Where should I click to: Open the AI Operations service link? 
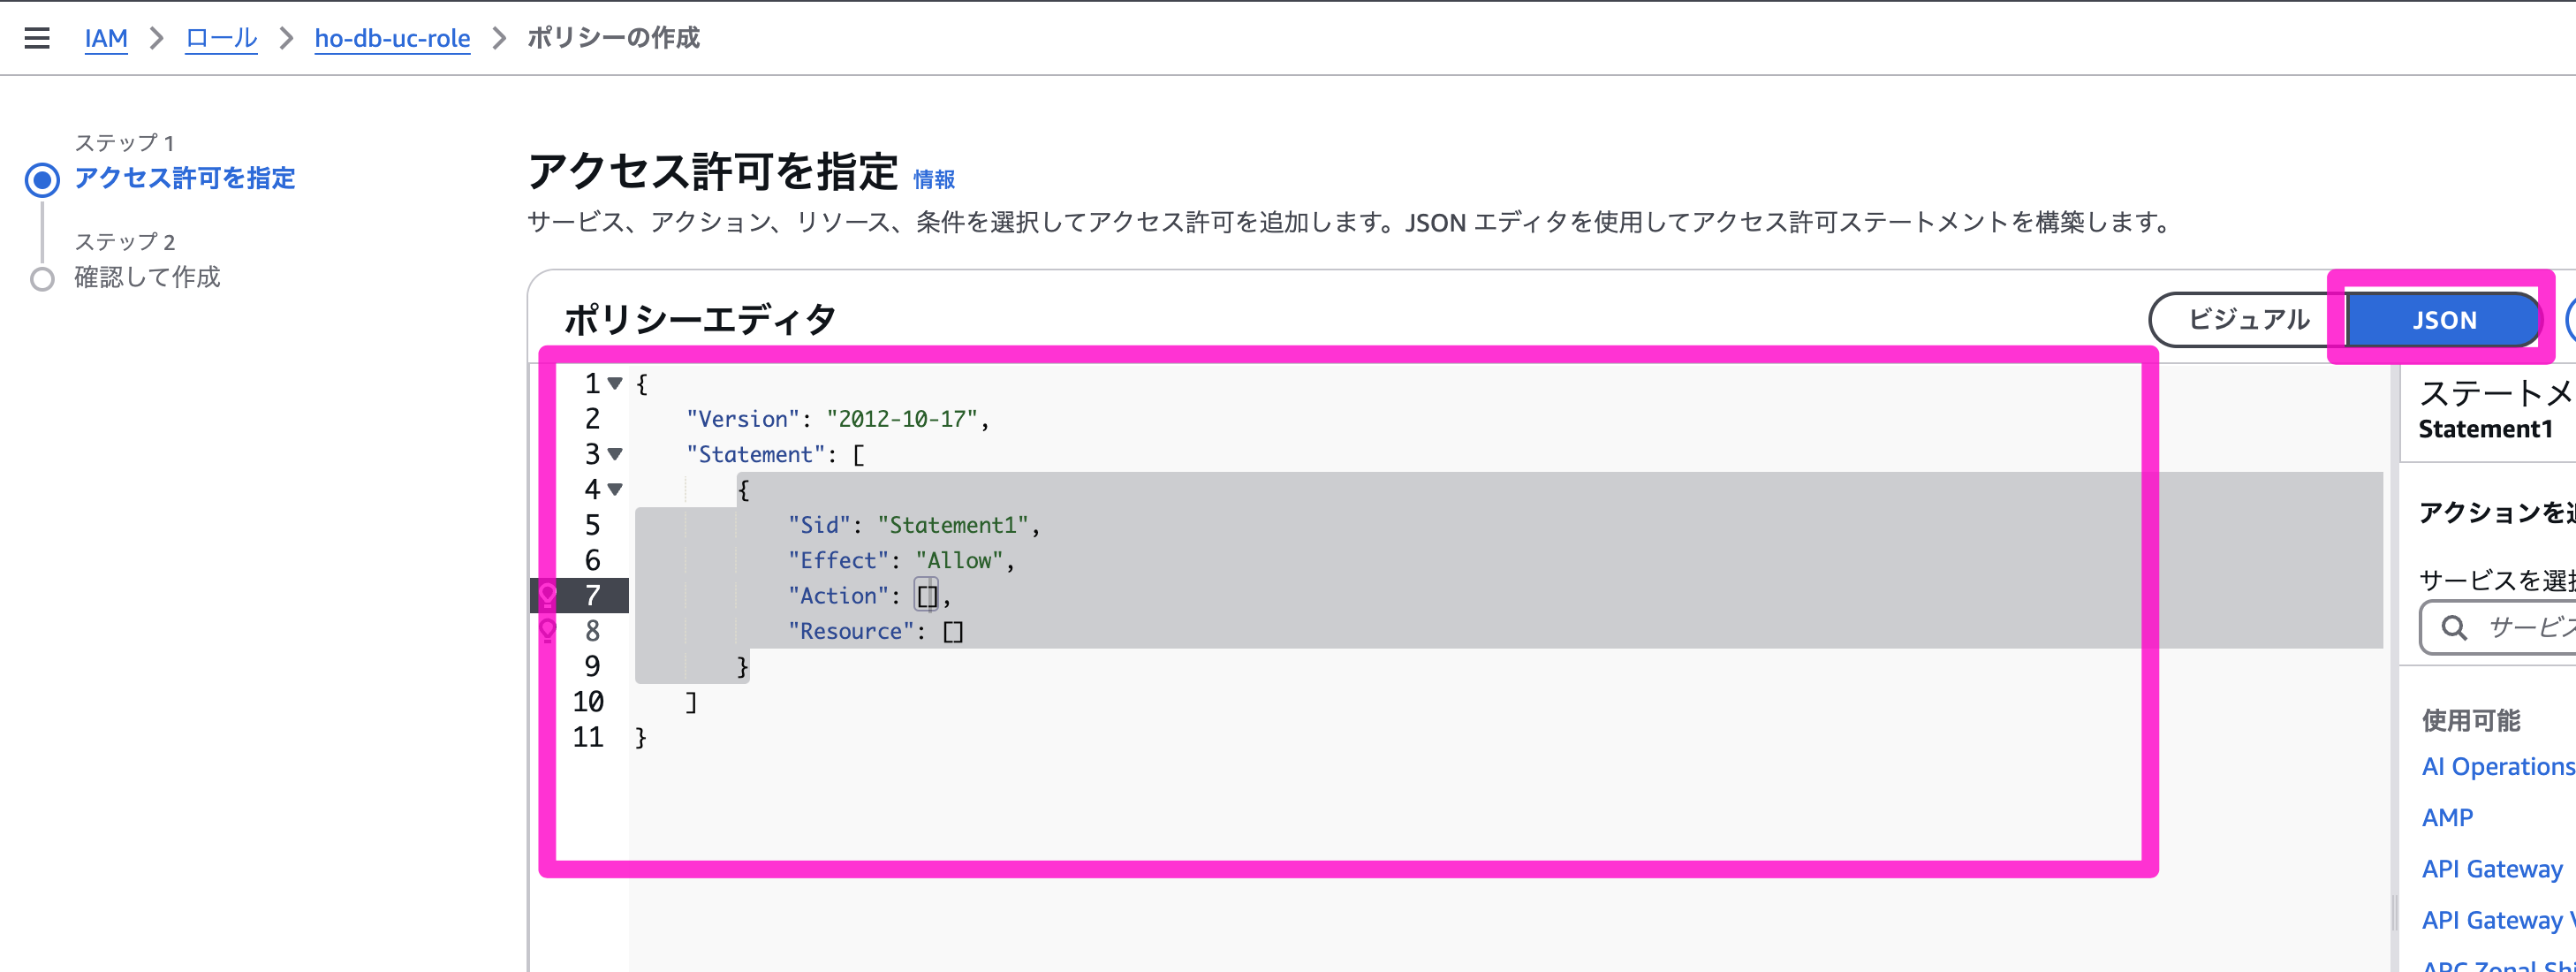coord(2497,767)
